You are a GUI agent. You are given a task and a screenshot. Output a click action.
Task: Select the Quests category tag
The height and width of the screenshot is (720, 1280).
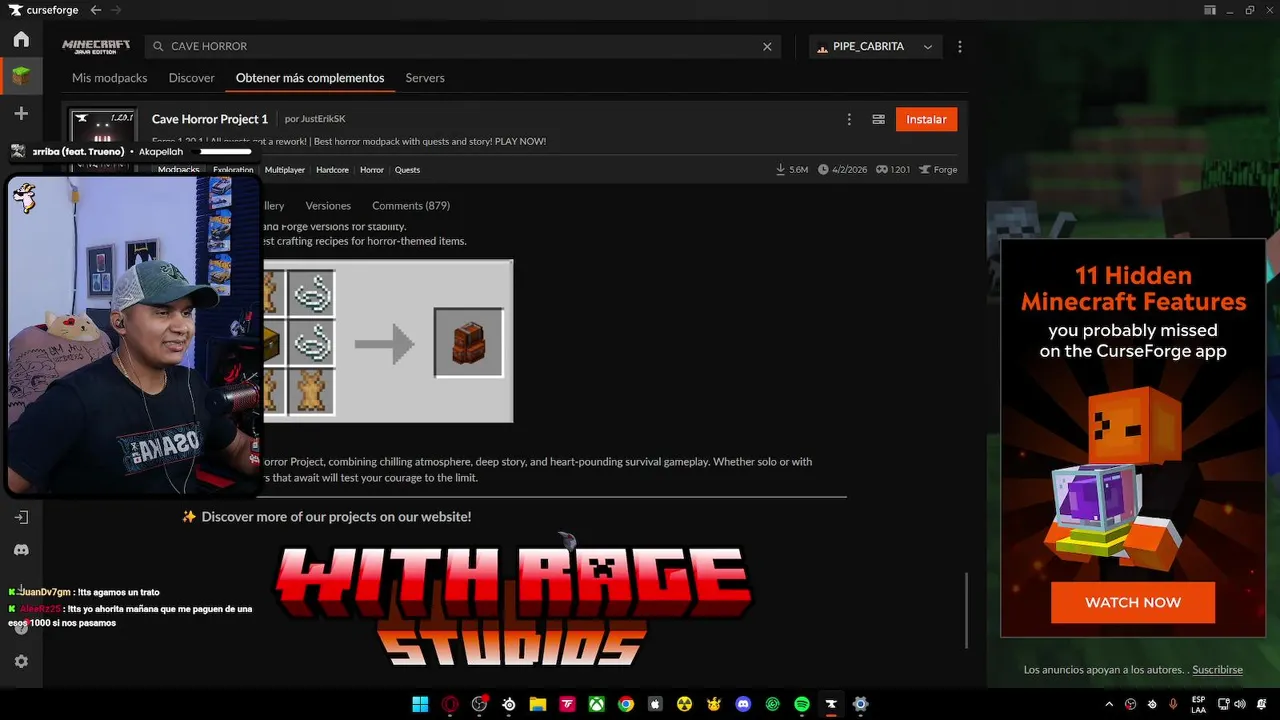coord(407,170)
